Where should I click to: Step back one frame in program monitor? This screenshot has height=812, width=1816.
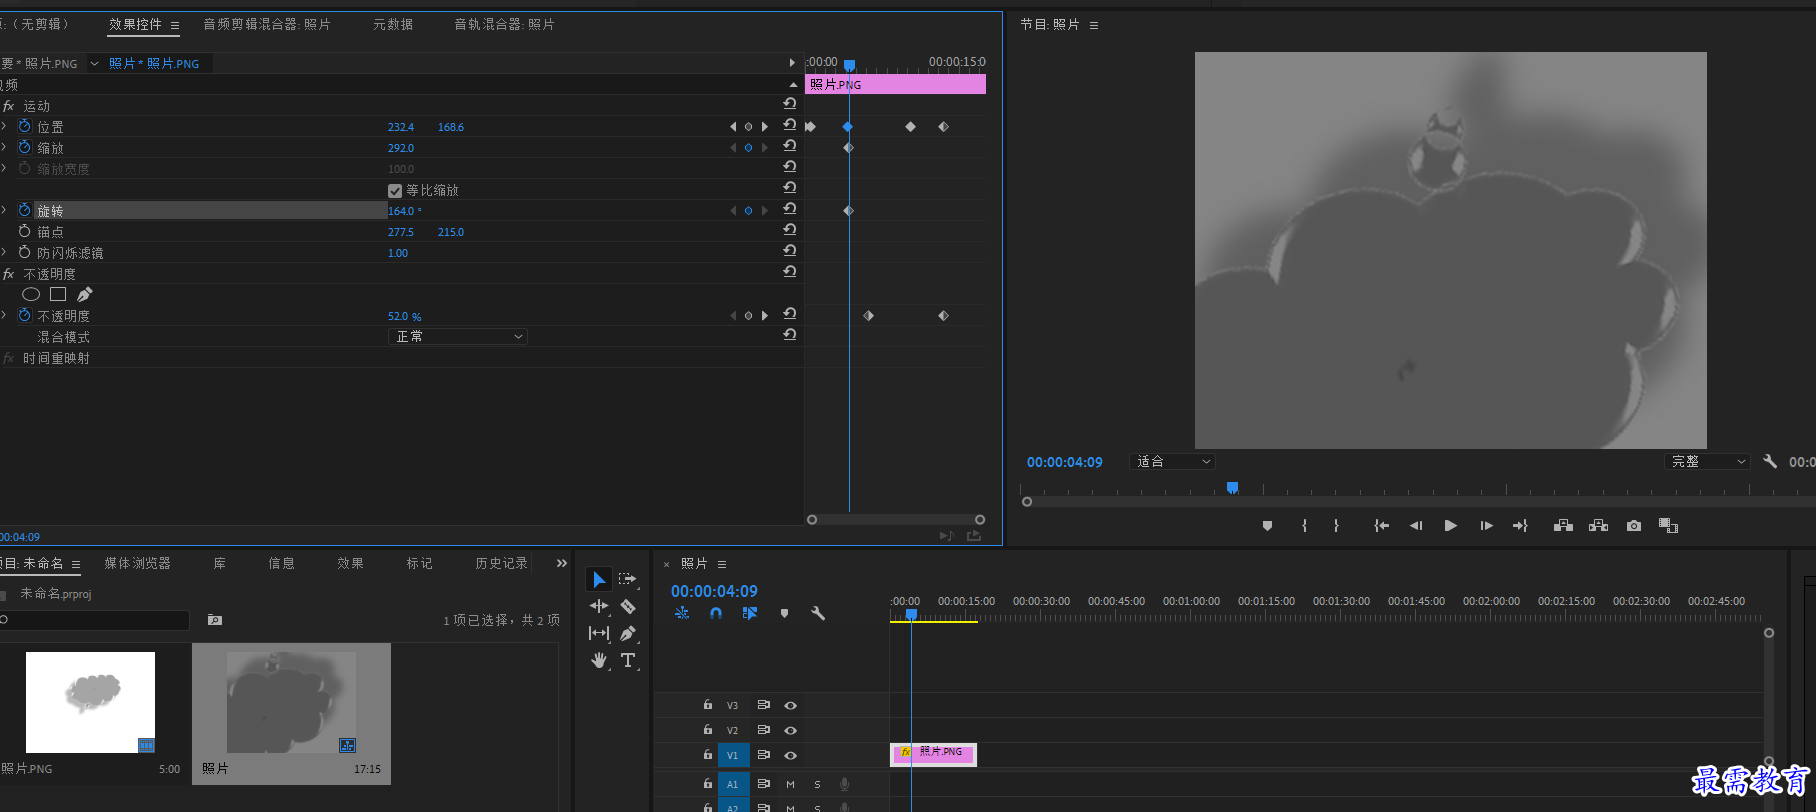point(1416,526)
